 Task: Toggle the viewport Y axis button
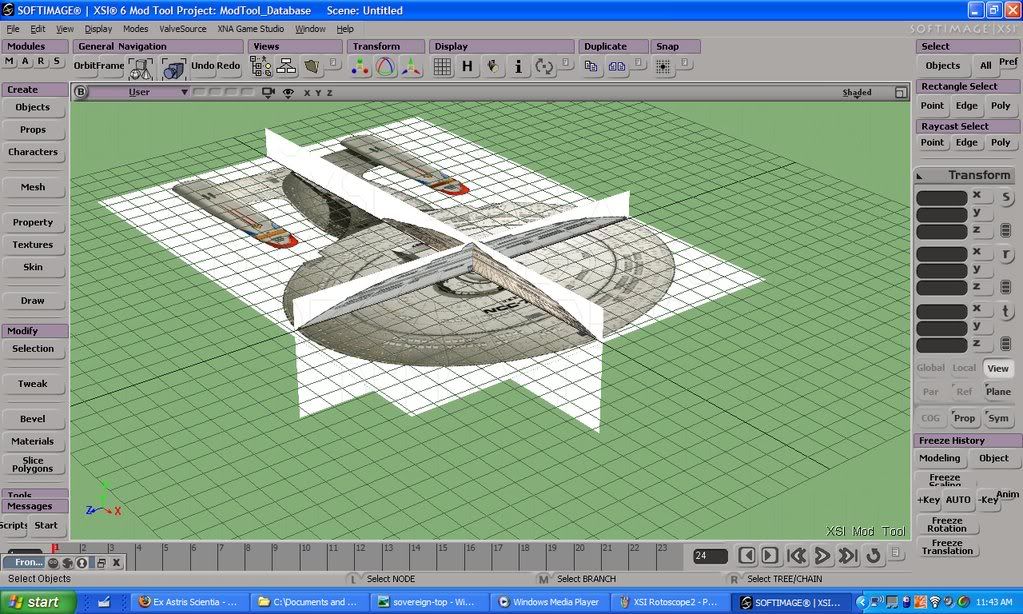pyautogui.click(x=318, y=93)
